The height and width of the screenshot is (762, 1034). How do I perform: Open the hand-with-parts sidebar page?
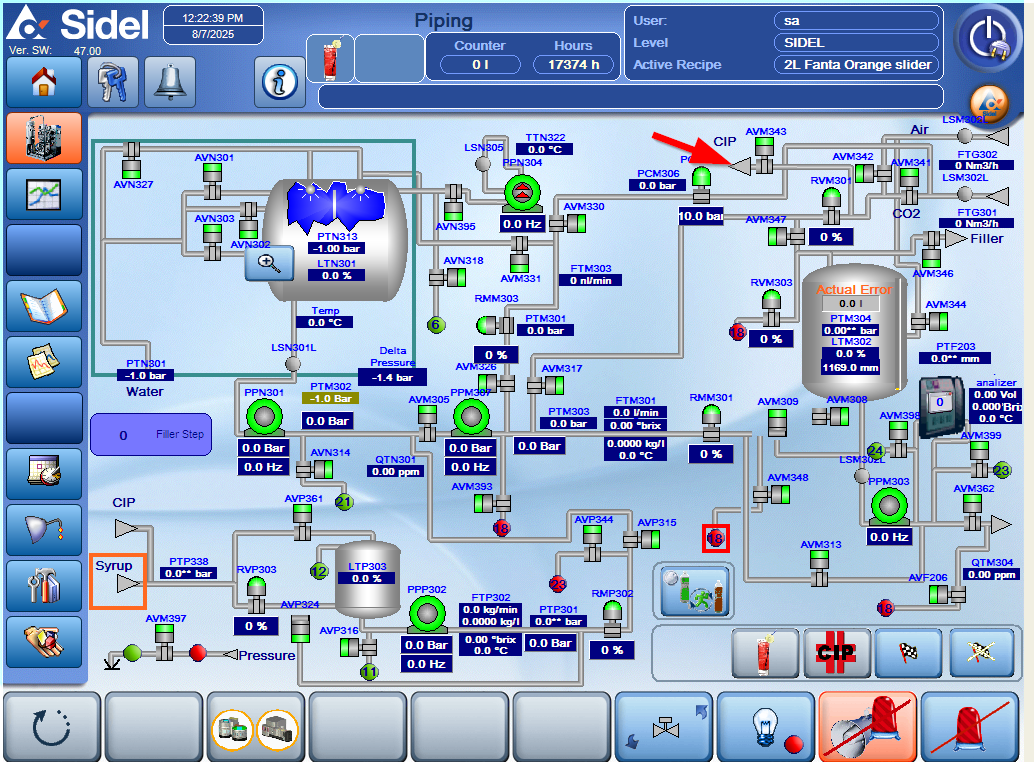(x=44, y=642)
